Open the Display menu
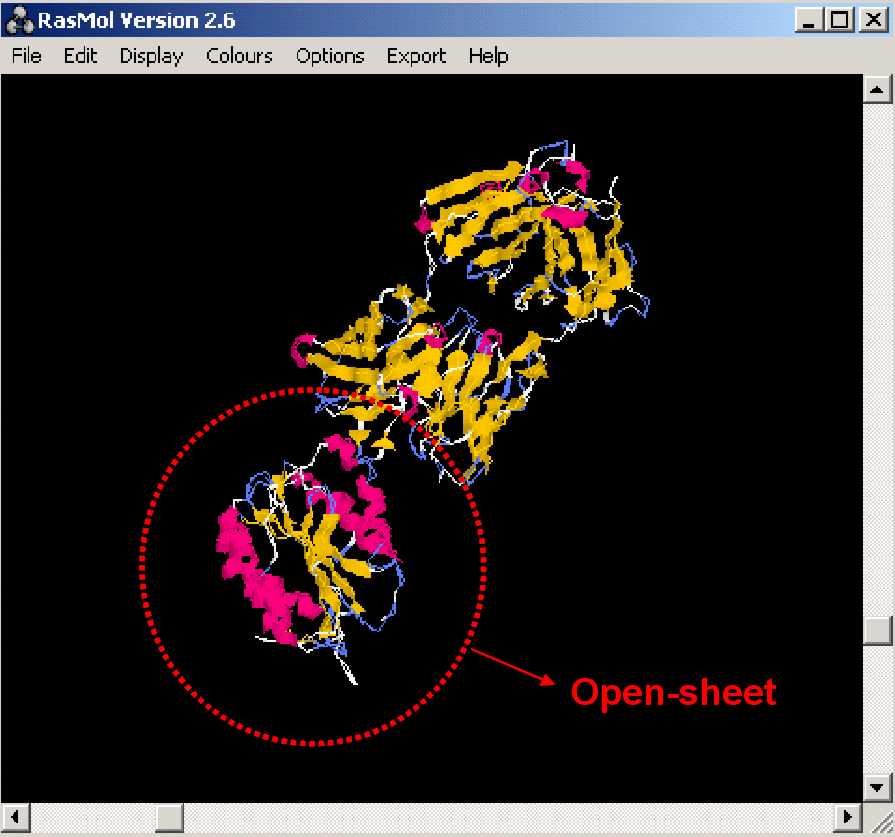895x837 pixels. [x=151, y=56]
